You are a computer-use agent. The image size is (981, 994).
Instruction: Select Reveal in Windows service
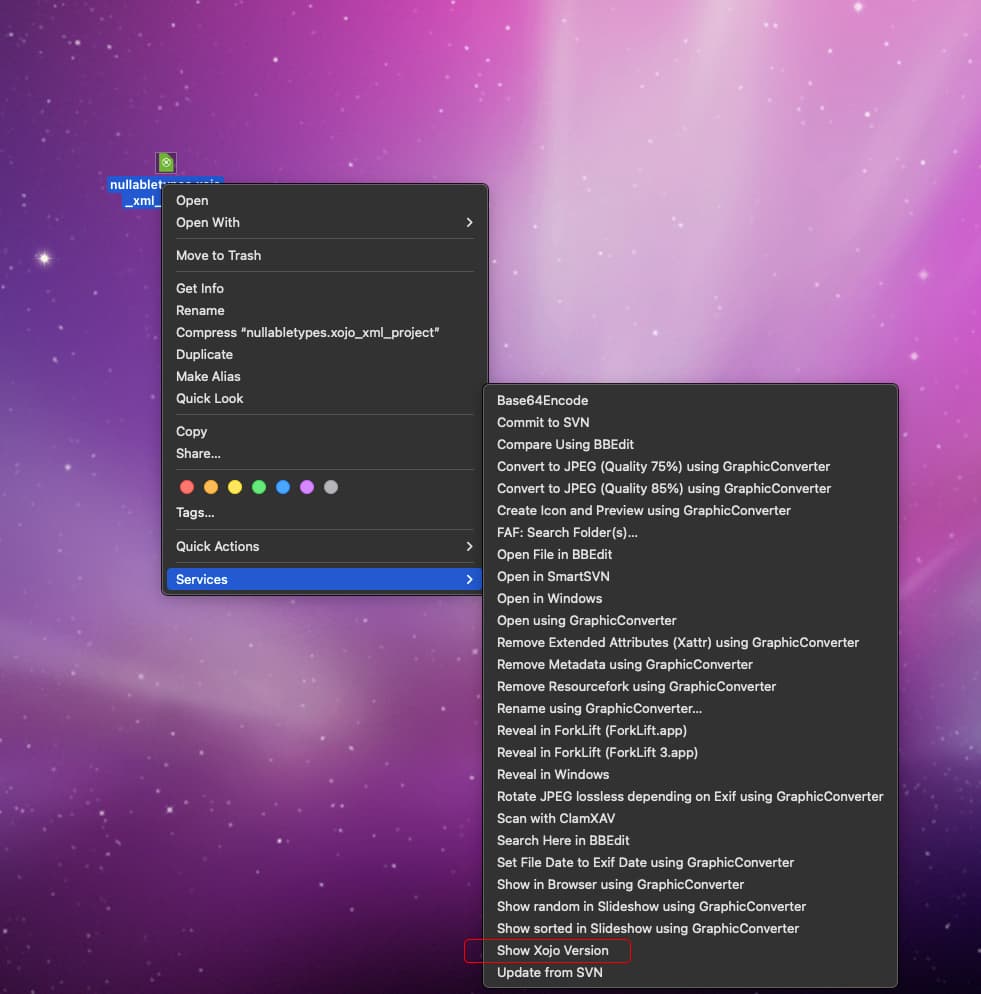(690, 775)
